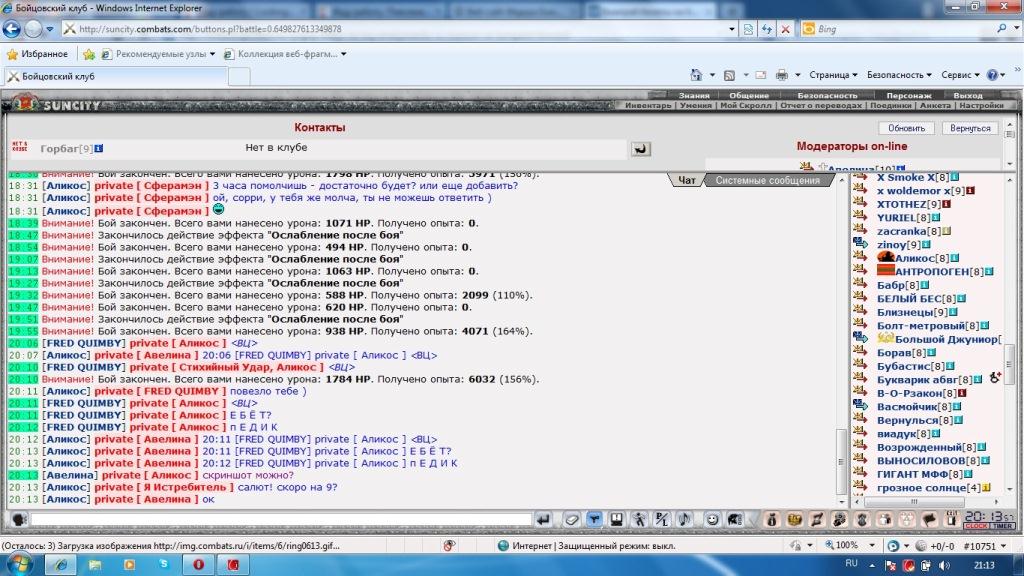1024x576 pixels.
Task: Click the running figure icon in chat toolbar
Action: (639, 519)
